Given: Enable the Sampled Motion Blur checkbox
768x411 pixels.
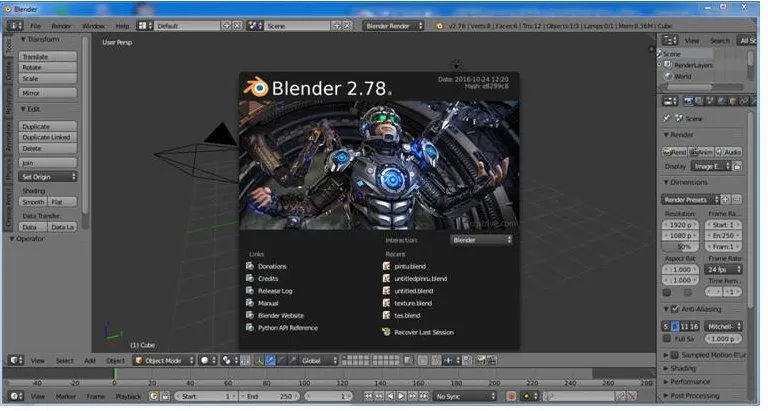Looking at the screenshot, I should click(x=674, y=355).
